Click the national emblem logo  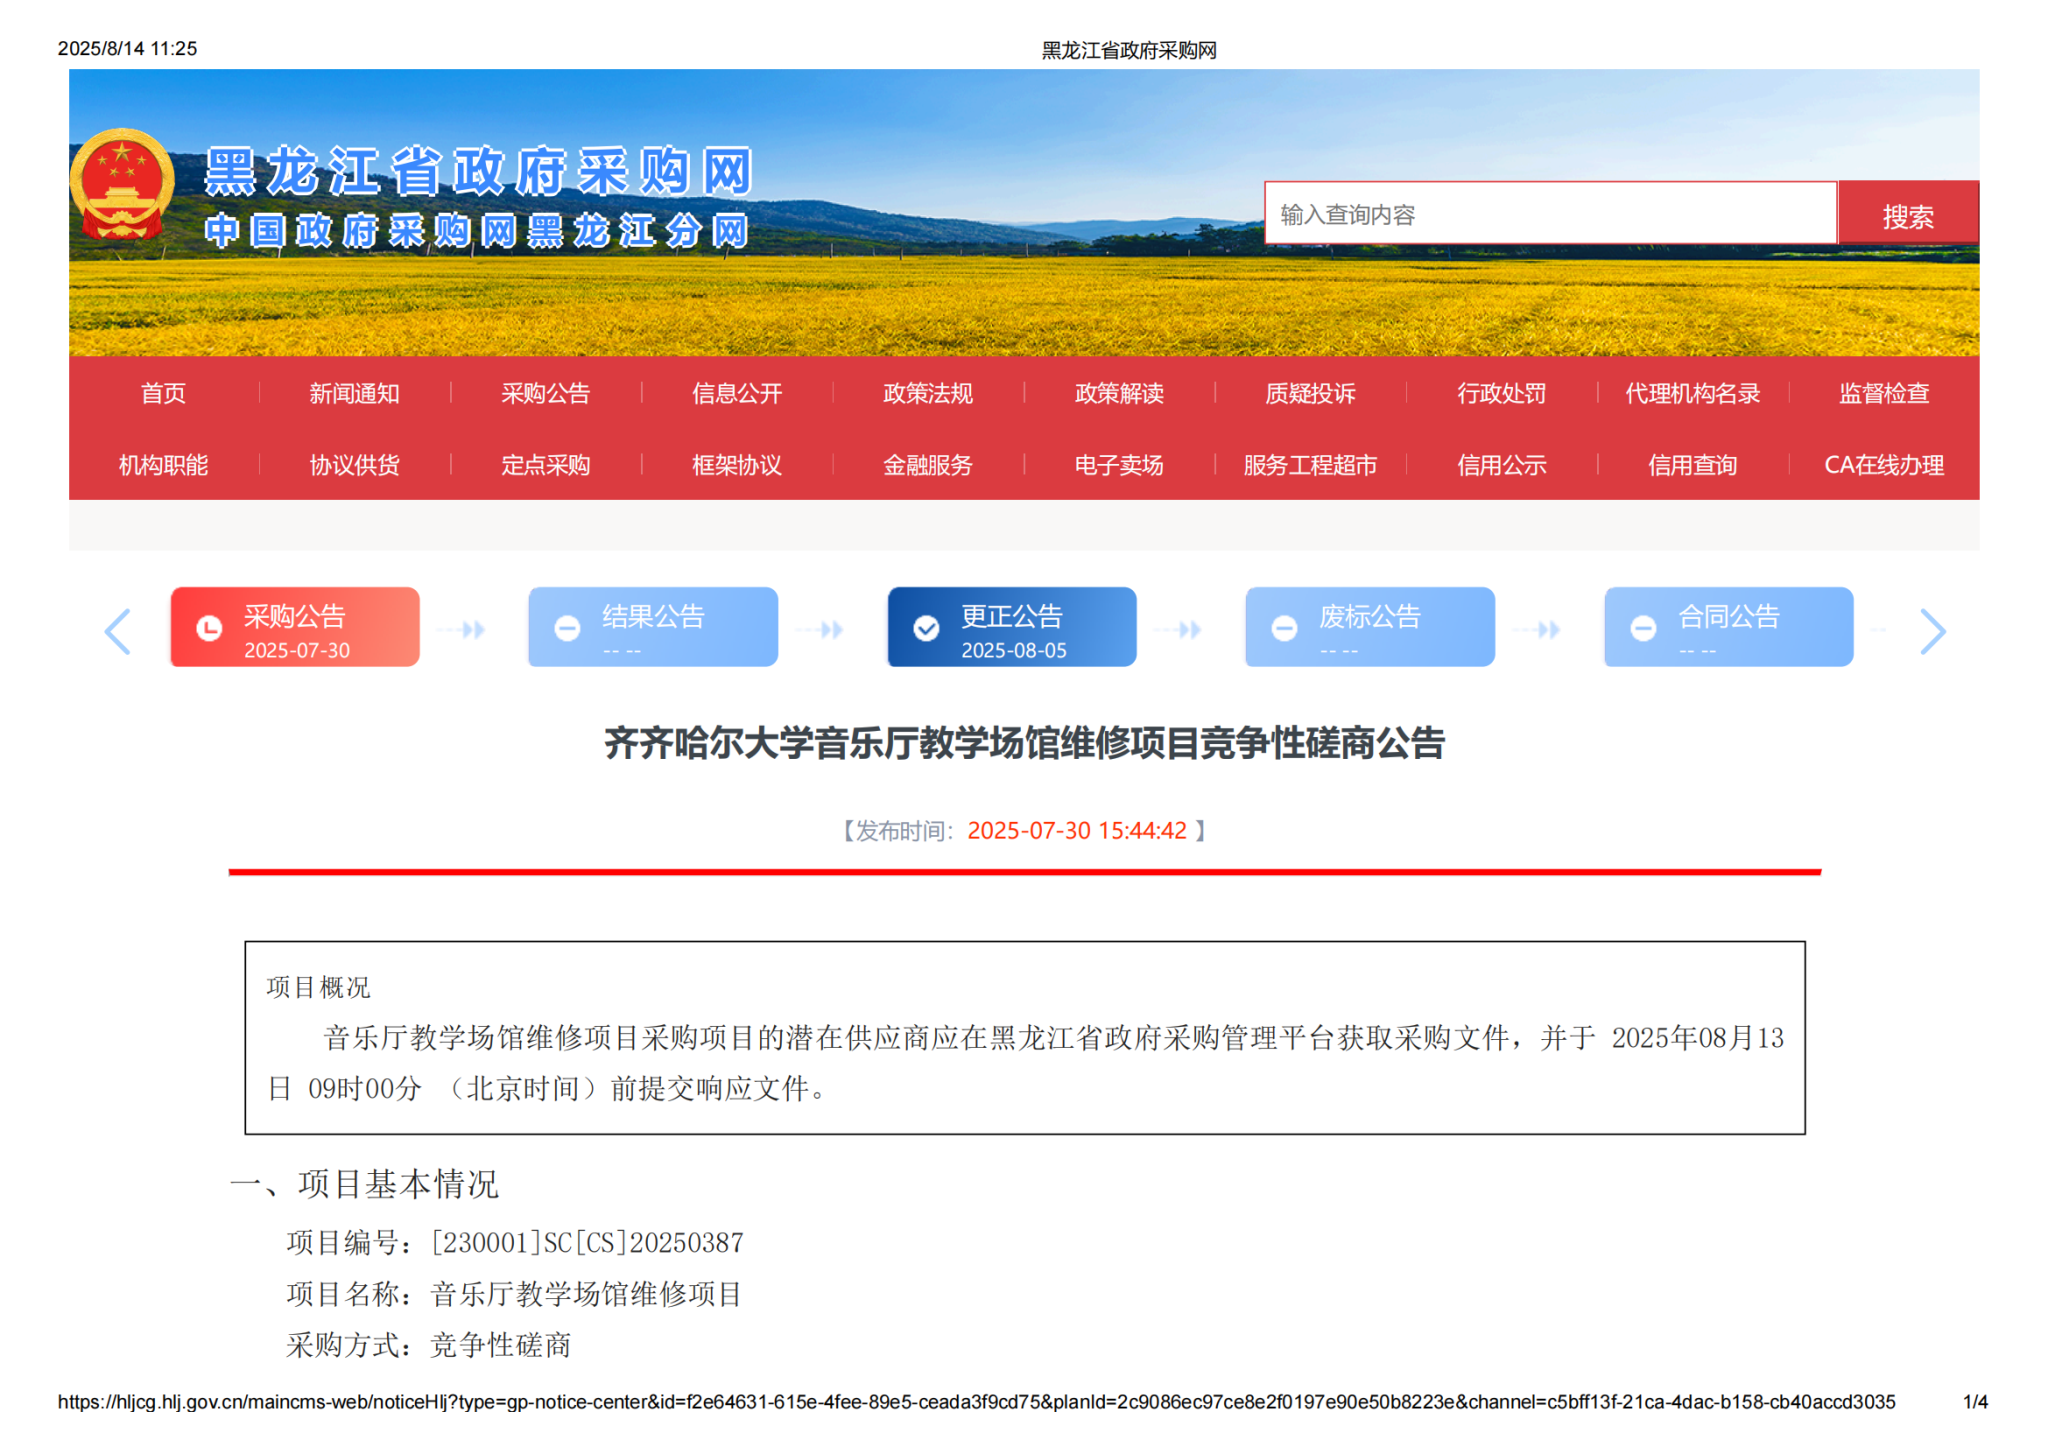(121, 184)
